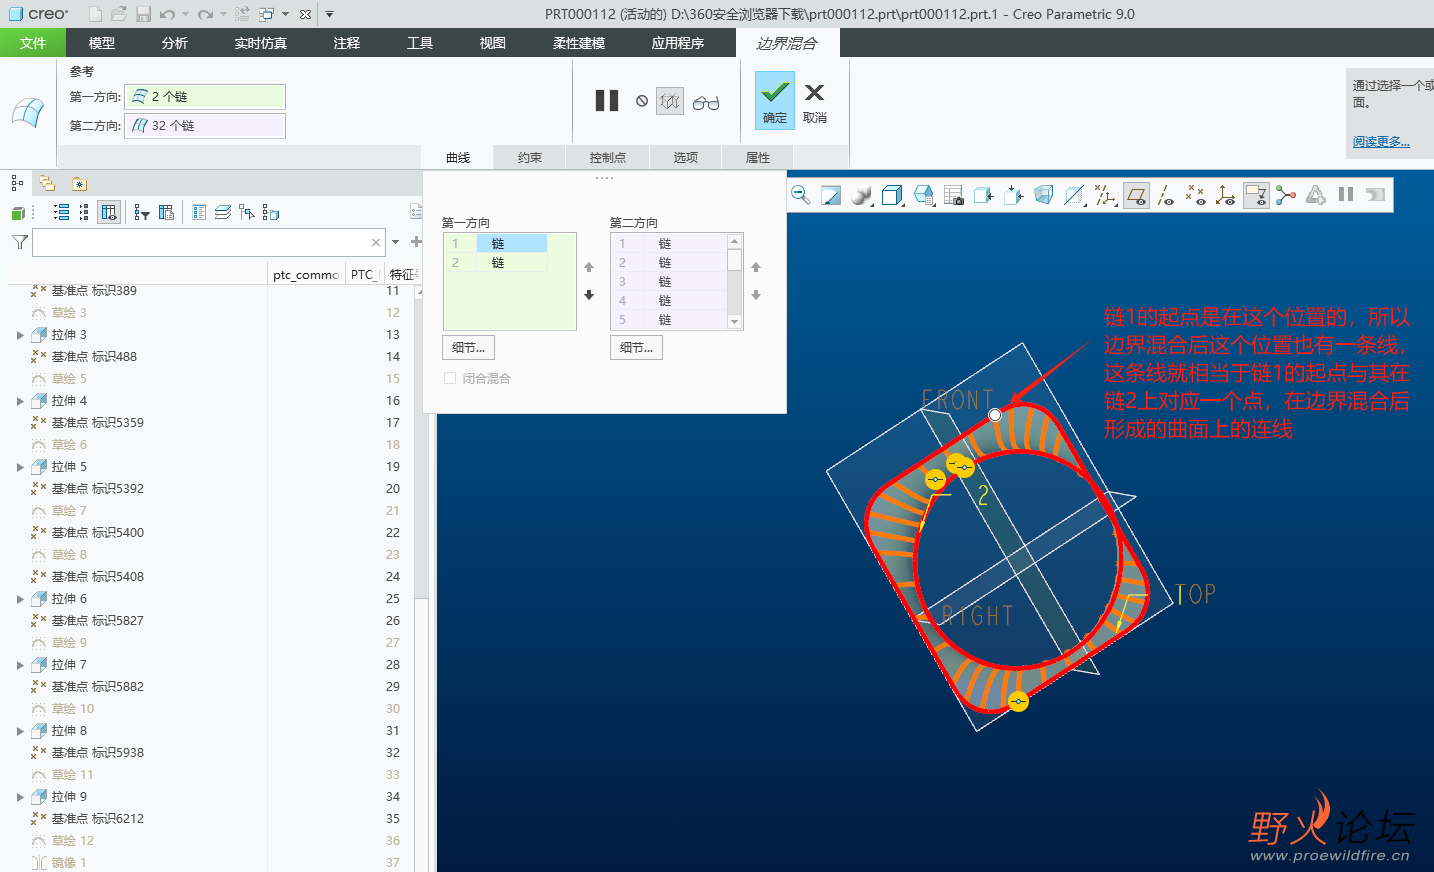1434x872 pixels.
Task: Toggle Point Display in graphics toolbar
Action: click(1196, 195)
